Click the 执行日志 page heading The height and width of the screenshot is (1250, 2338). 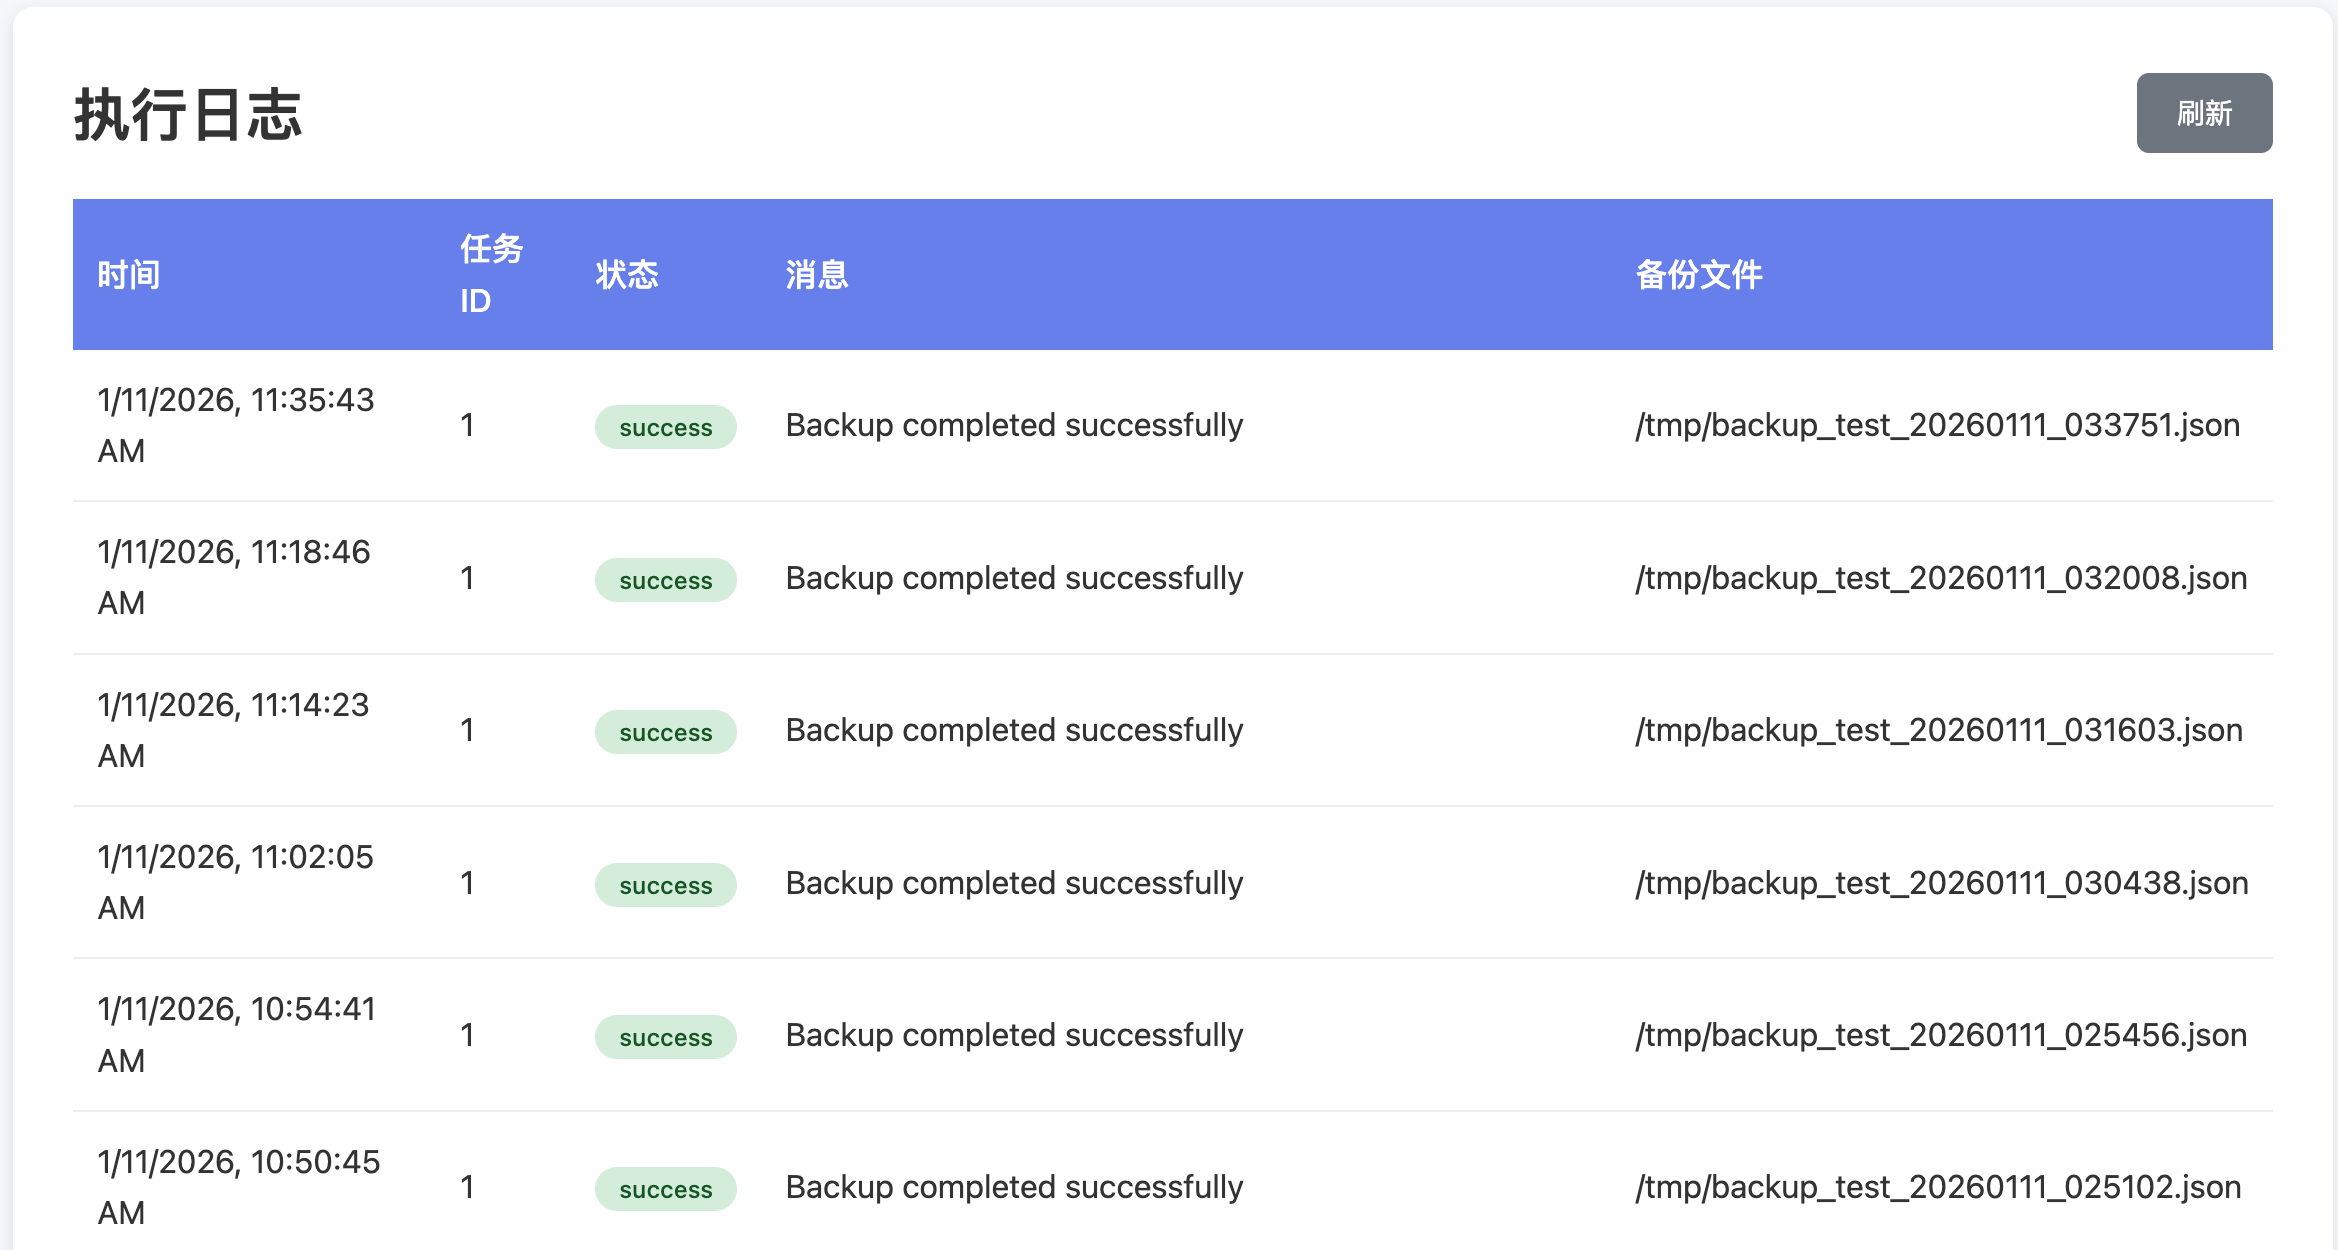coord(188,114)
